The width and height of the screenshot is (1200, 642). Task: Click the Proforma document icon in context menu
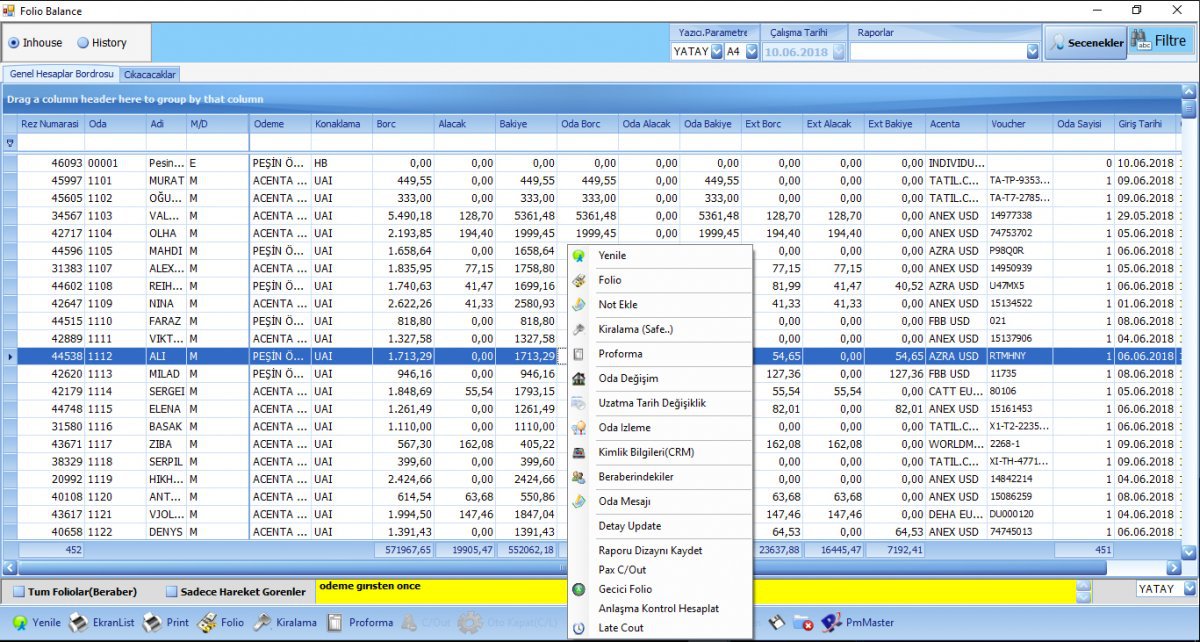[578, 354]
